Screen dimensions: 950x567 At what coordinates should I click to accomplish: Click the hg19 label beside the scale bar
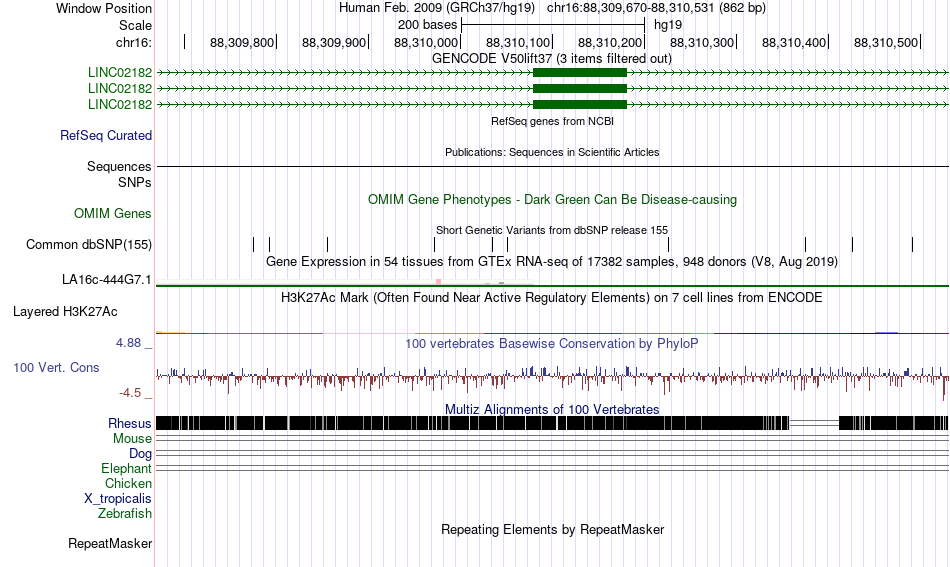tap(668, 25)
